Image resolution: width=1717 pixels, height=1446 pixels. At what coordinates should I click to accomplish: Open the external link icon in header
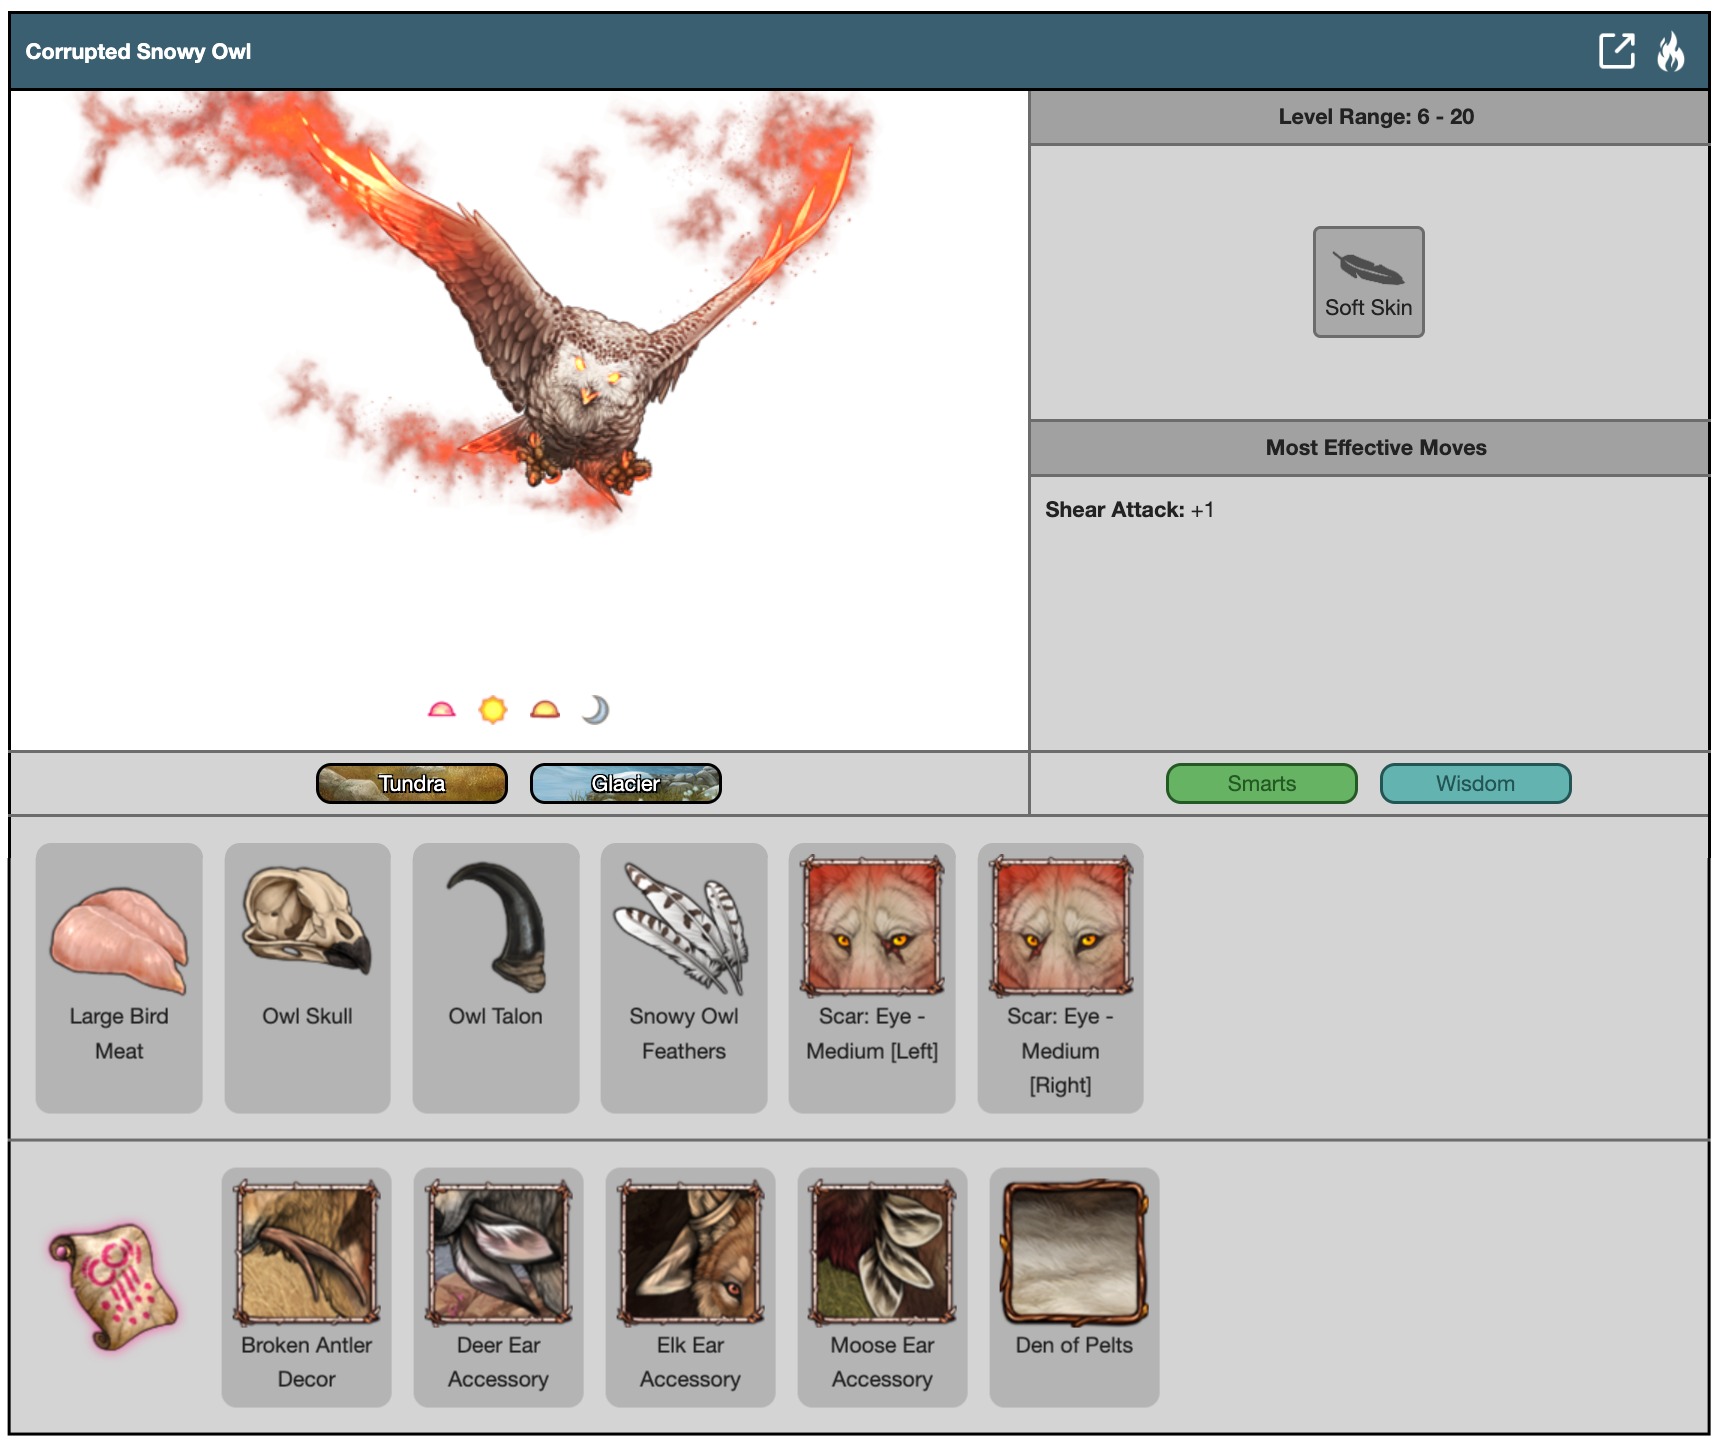1615,51
